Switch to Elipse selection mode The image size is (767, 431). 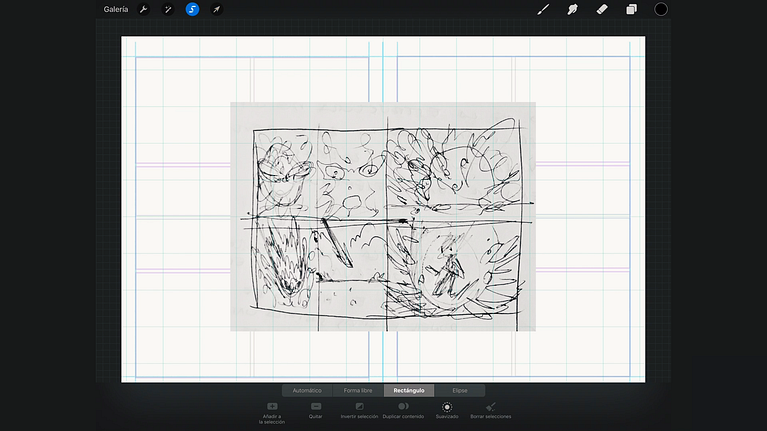[459, 390]
